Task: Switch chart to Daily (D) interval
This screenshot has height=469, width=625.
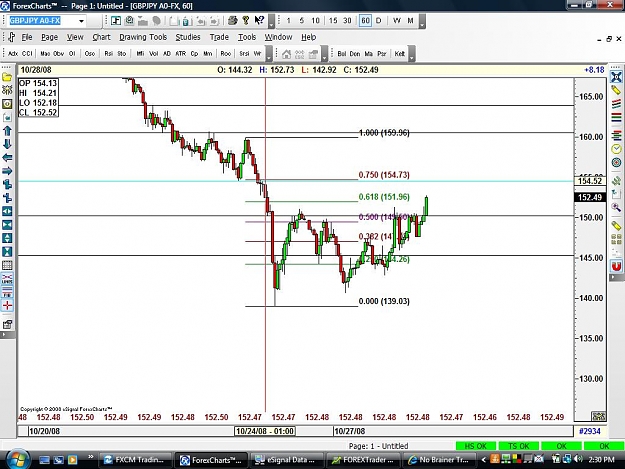Action: pos(379,21)
